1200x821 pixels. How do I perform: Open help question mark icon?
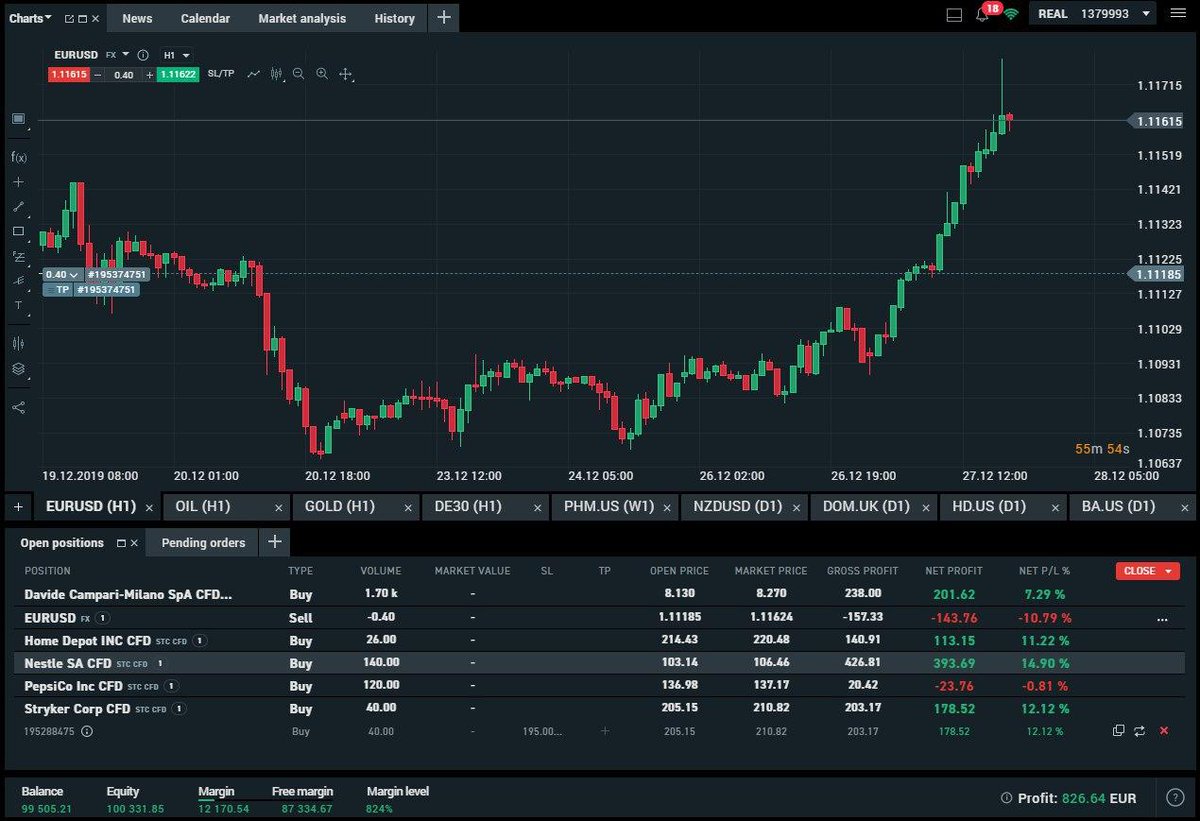click(x=1176, y=798)
